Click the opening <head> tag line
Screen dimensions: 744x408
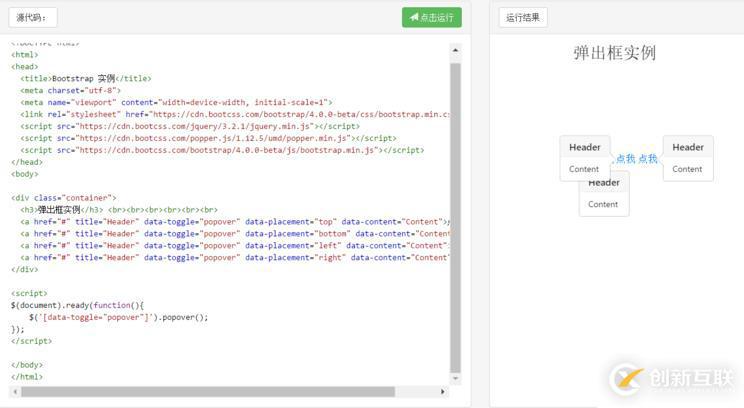(25, 66)
